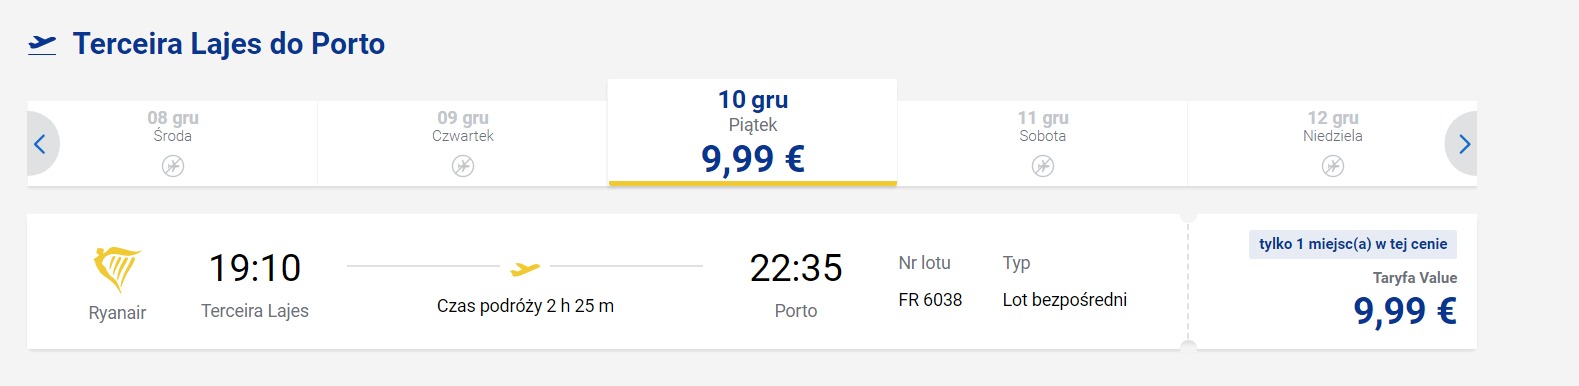Click the no-flight icon under 12 gru

pos(1333,166)
